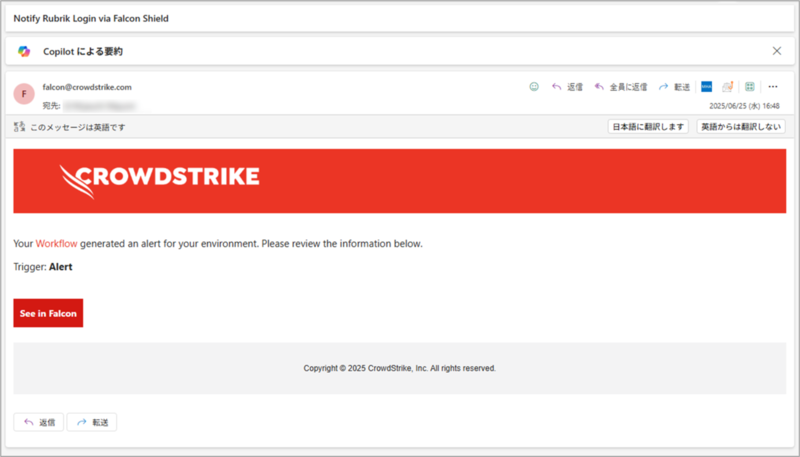This screenshot has width=800, height=457.
Task: Reply using the header 返信 button
Action: click(567, 87)
